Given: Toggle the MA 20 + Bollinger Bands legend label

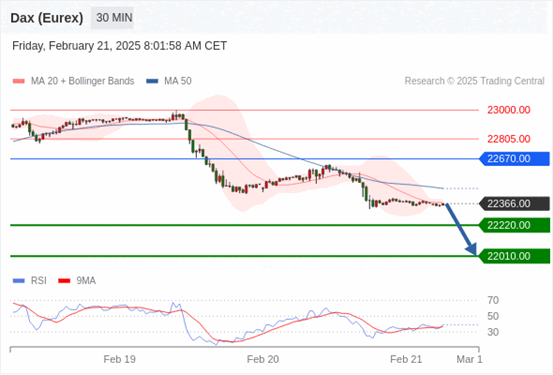Looking at the screenshot, I should (x=83, y=81).
